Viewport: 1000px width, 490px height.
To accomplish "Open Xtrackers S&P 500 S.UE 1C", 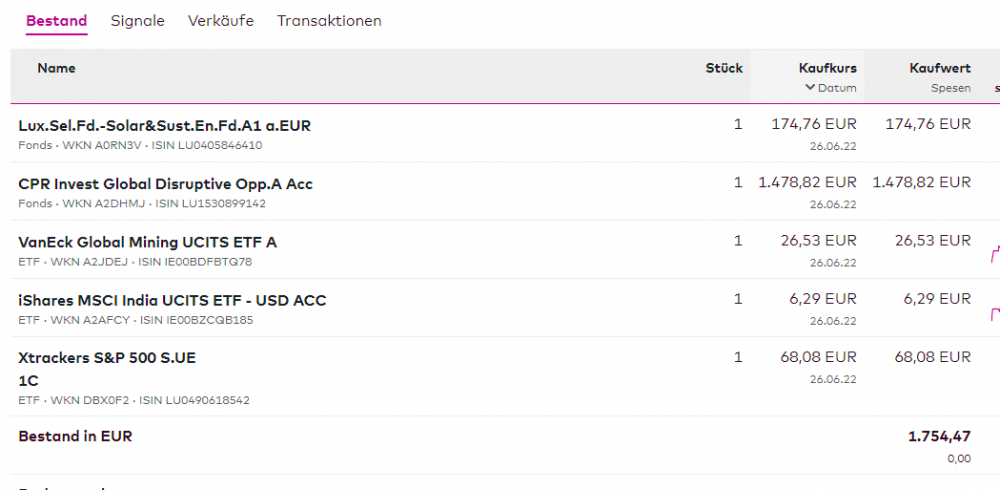I will tap(100, 358).
